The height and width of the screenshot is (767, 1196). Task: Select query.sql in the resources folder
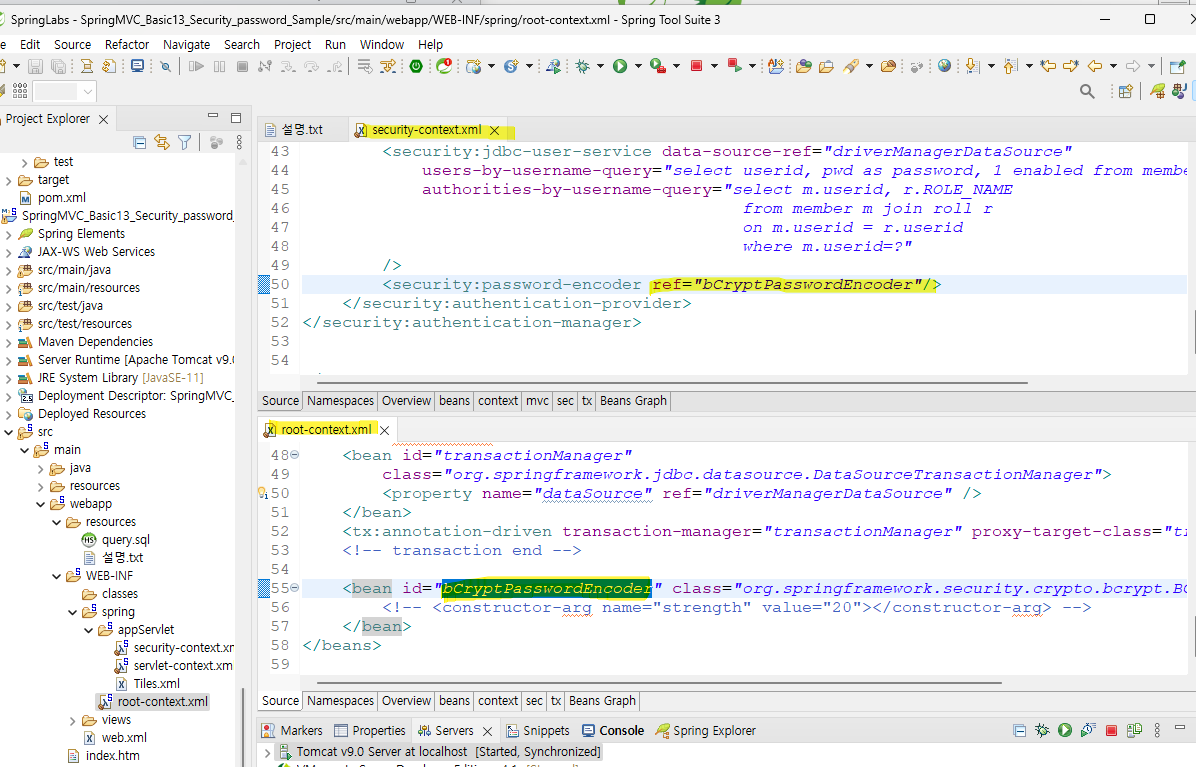pyautogui.click(x=116, y=541)
